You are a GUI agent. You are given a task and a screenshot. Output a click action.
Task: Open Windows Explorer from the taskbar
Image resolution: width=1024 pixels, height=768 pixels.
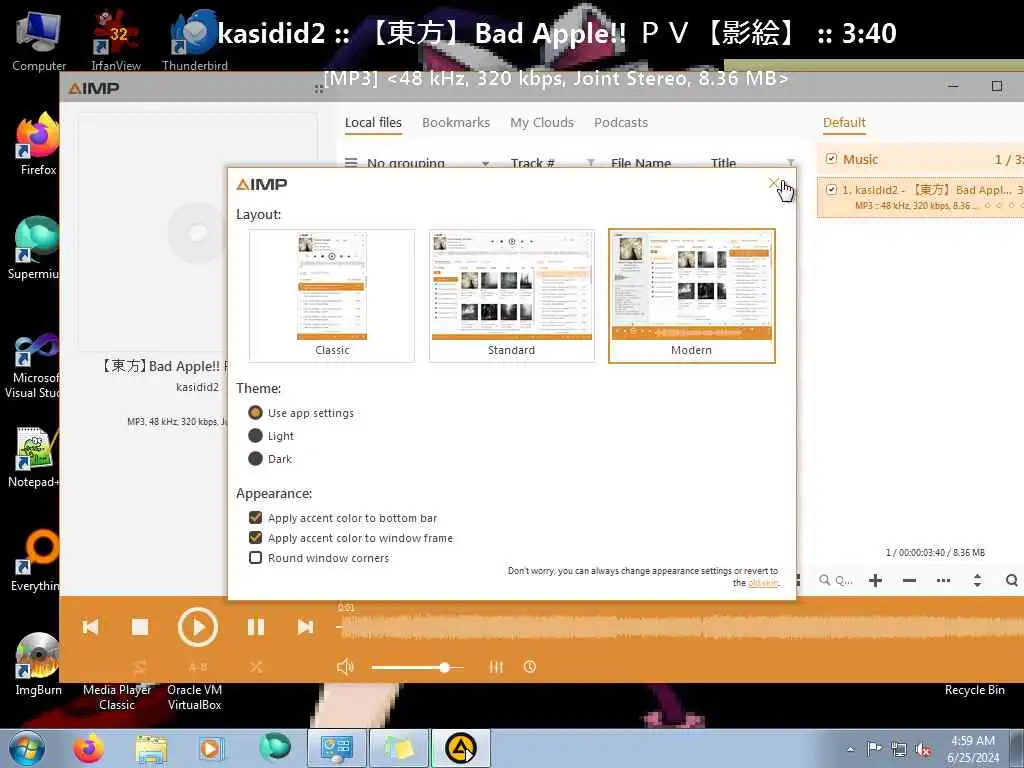tap(151, 748)
